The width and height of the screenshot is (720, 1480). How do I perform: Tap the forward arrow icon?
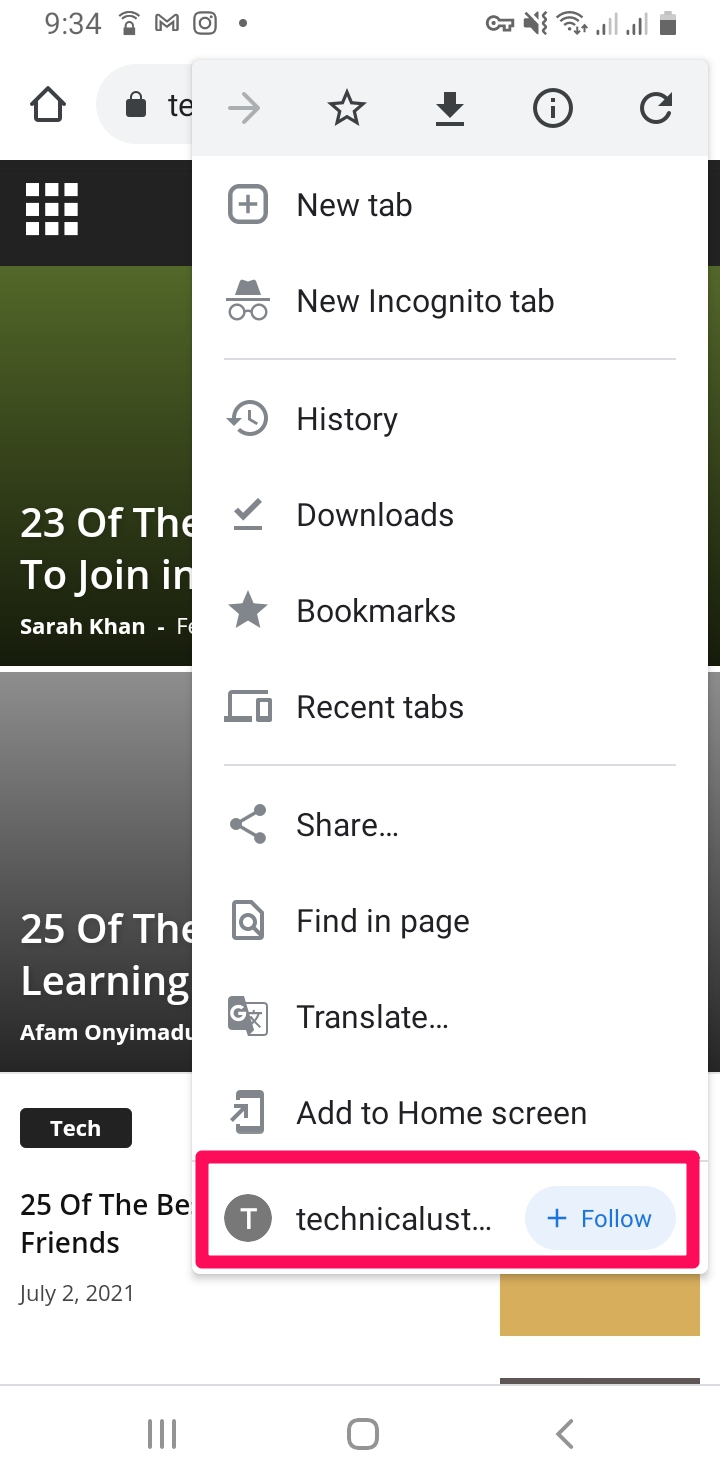(x=244, y=108)
